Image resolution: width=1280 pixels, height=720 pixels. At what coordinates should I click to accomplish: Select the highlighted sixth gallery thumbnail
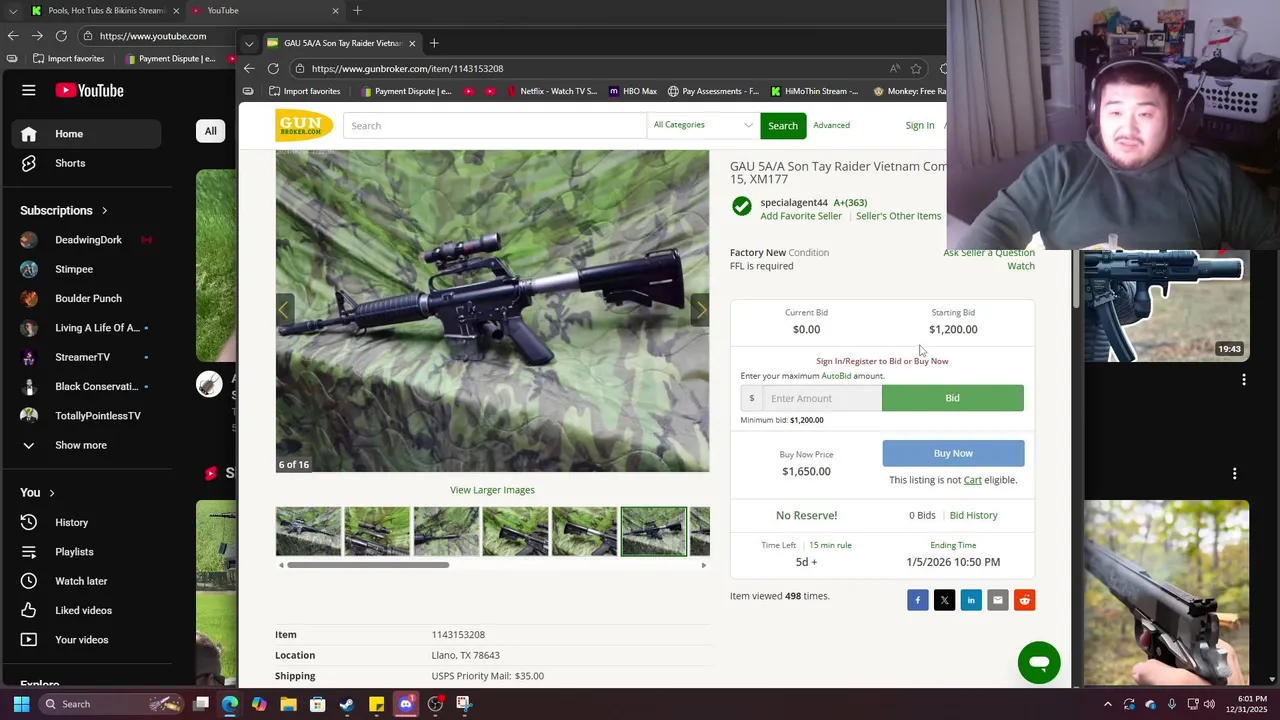click(654, 531)
